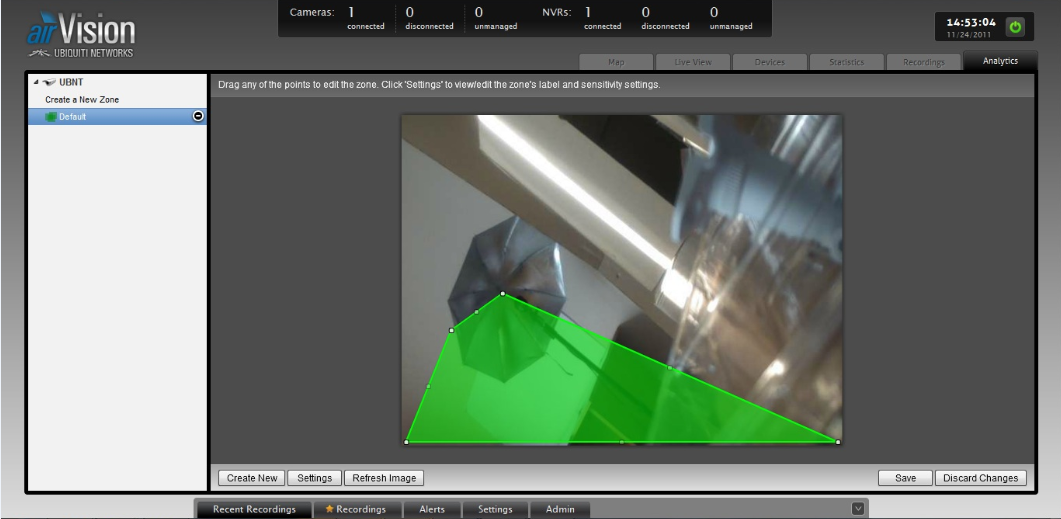Click the airVision logo

tap(80, 34)
